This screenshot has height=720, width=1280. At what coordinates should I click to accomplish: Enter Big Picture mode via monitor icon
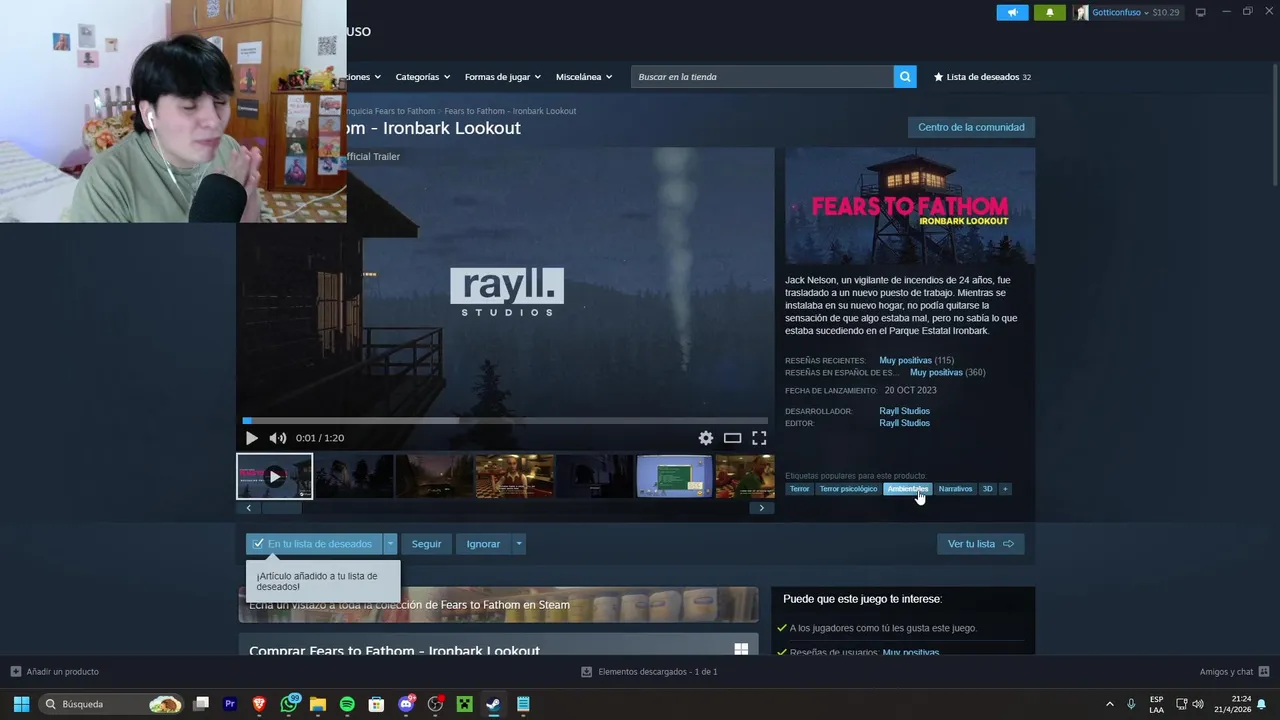(x=1201, y=13)
